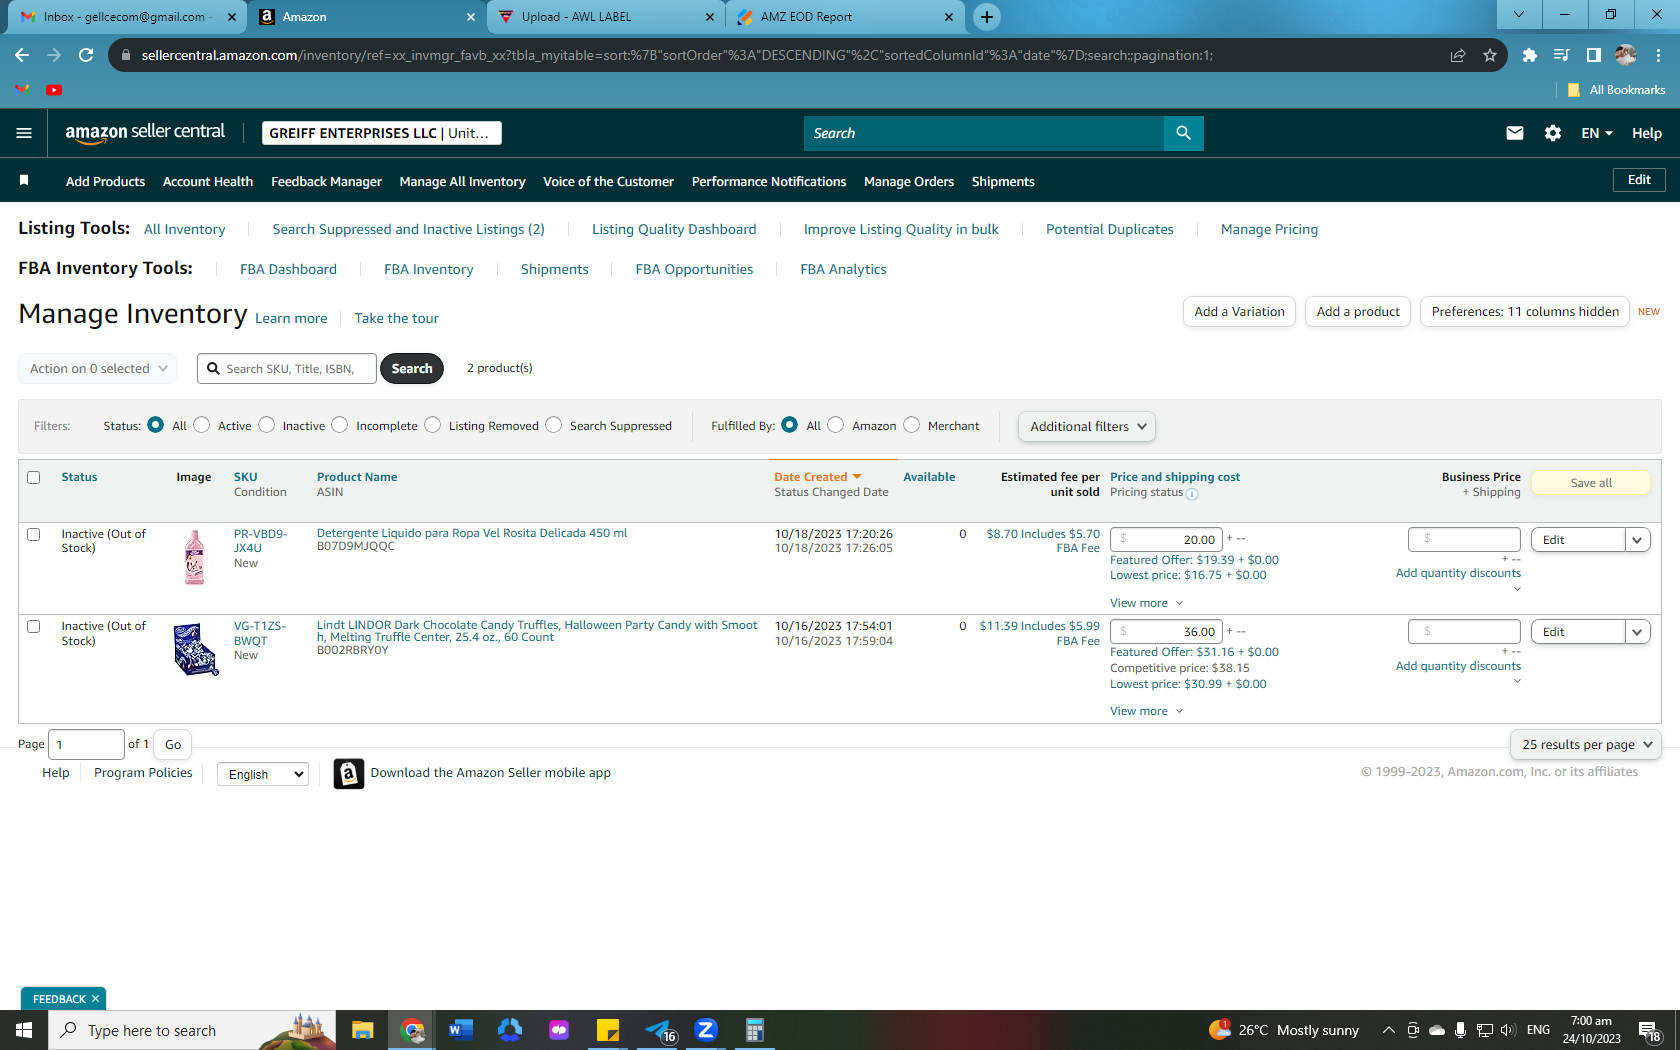1680x1050 pixels.
Task: Open the Action on 0 selected dropdown
Action: tap(98, 368)
